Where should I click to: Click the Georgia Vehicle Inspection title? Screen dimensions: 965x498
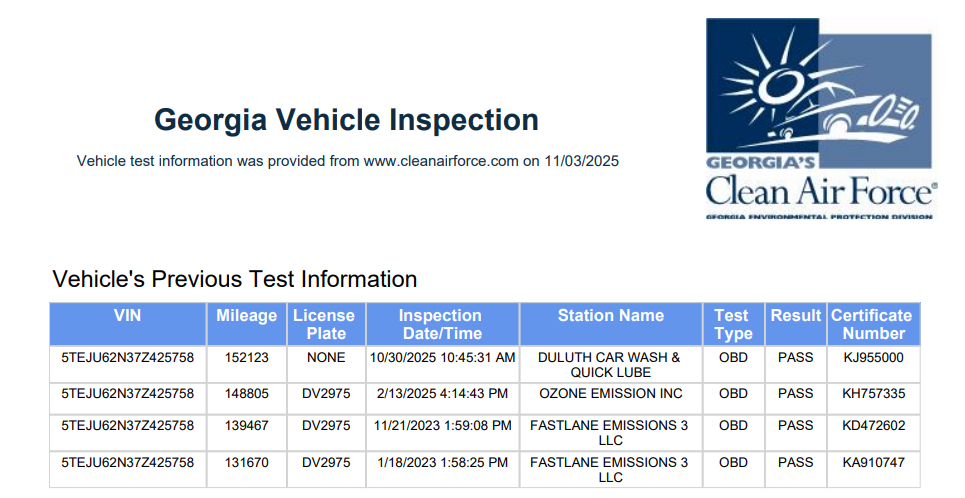[346, 121]
